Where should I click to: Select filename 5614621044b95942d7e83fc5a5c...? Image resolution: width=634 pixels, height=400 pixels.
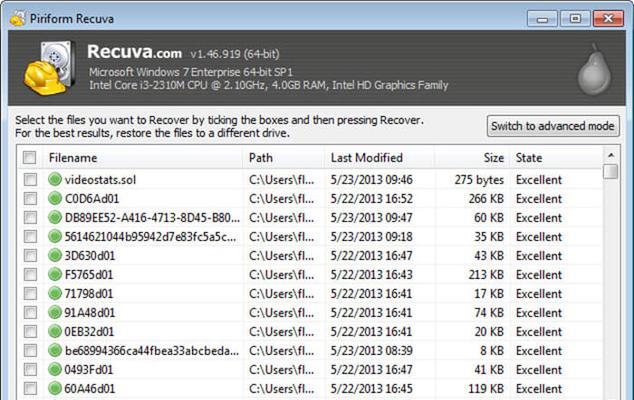pyautogui.click(x=150, y=237)
